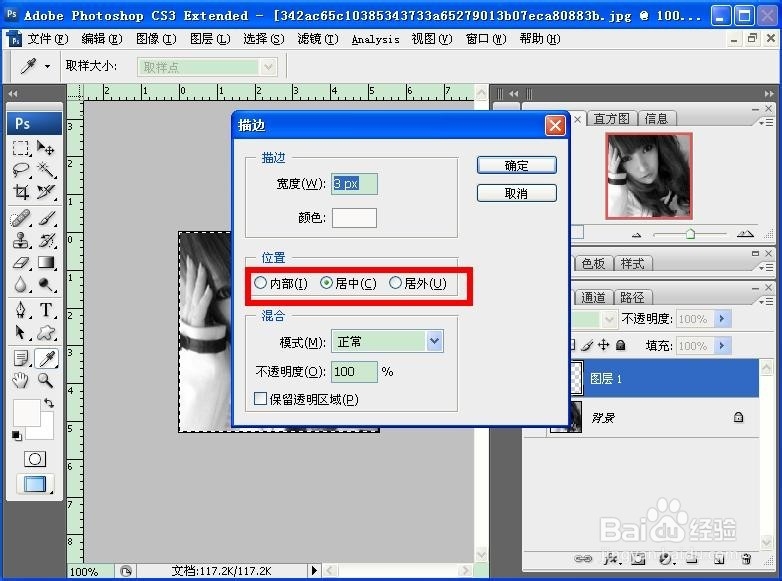This screenshot has height=581, width=782.
Task: Select the Pen tool
Action: 20,310
